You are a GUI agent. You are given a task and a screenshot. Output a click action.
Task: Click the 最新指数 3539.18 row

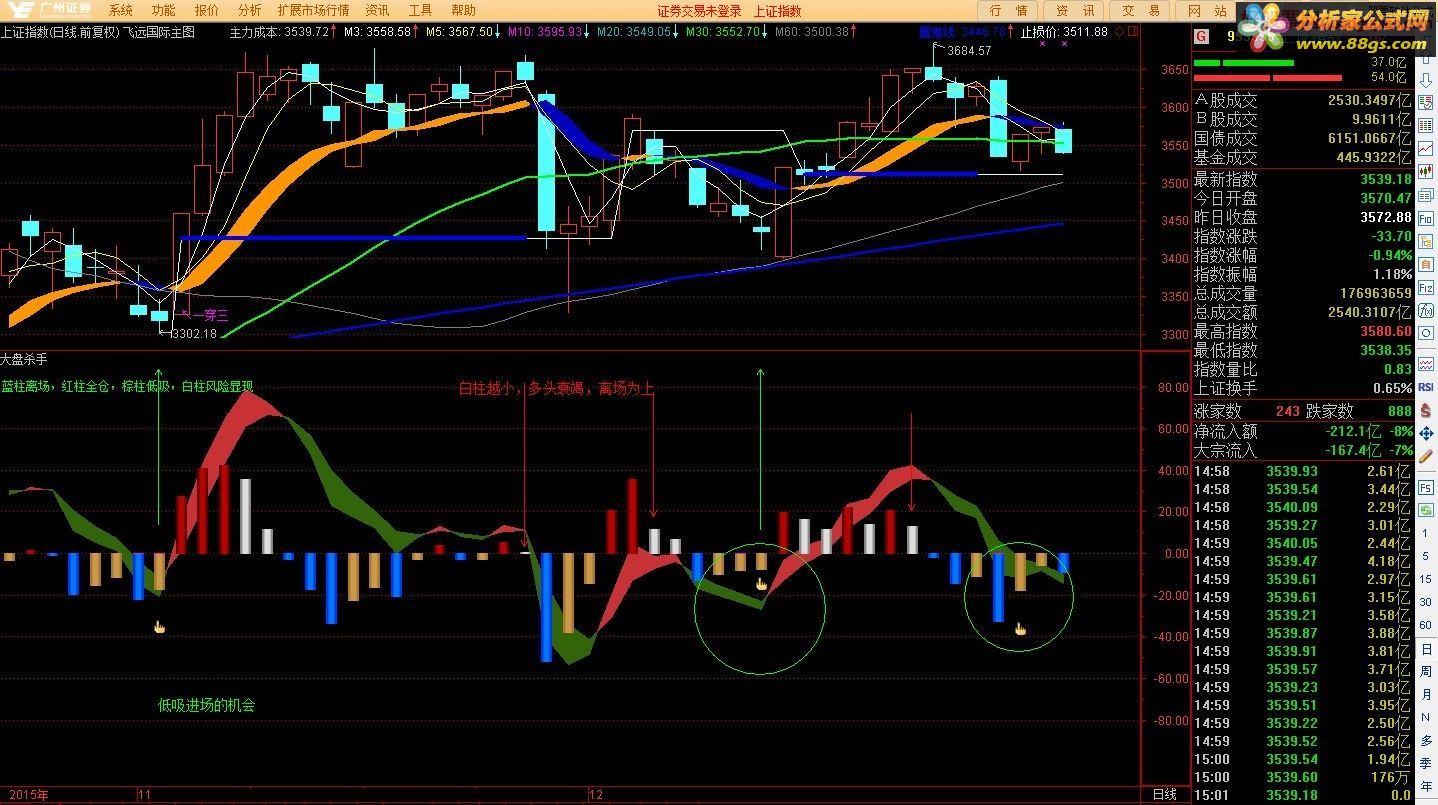coord(1302,179)
